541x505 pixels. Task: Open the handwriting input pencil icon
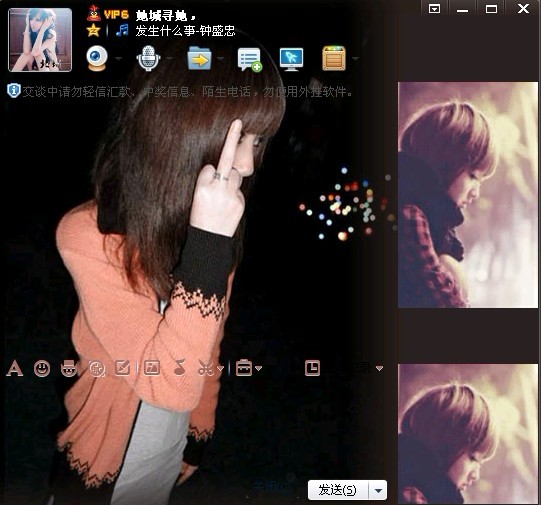pyautogui.click(x=123, y=368)
